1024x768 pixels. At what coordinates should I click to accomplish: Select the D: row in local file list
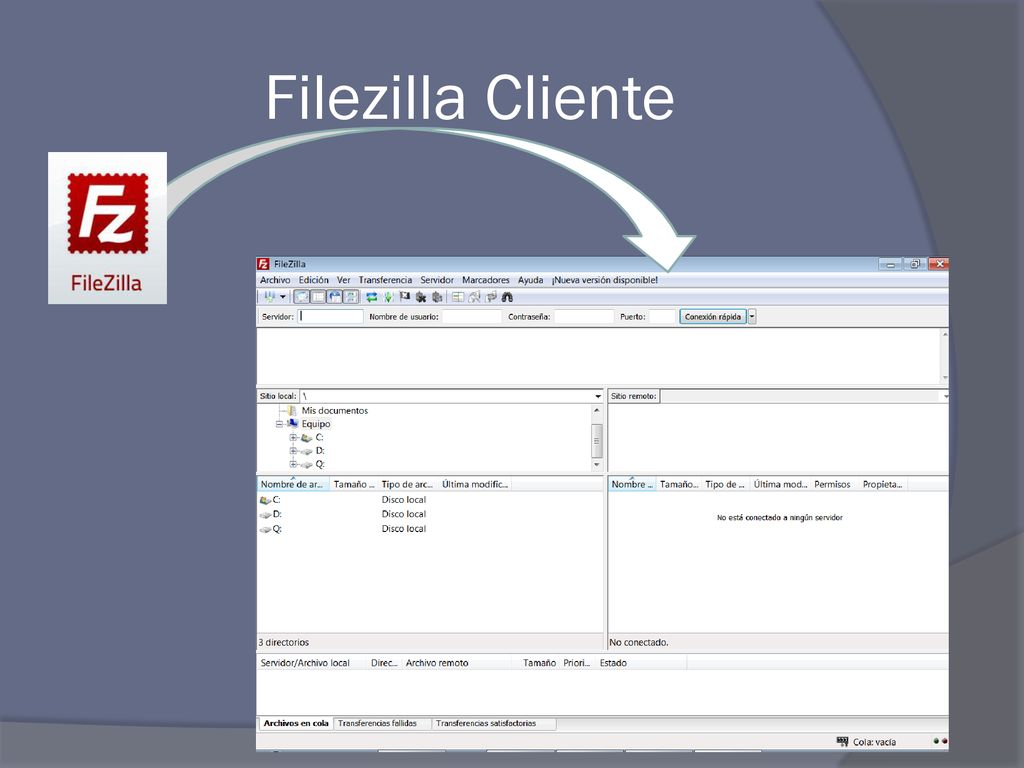click(x=430, y=515)
